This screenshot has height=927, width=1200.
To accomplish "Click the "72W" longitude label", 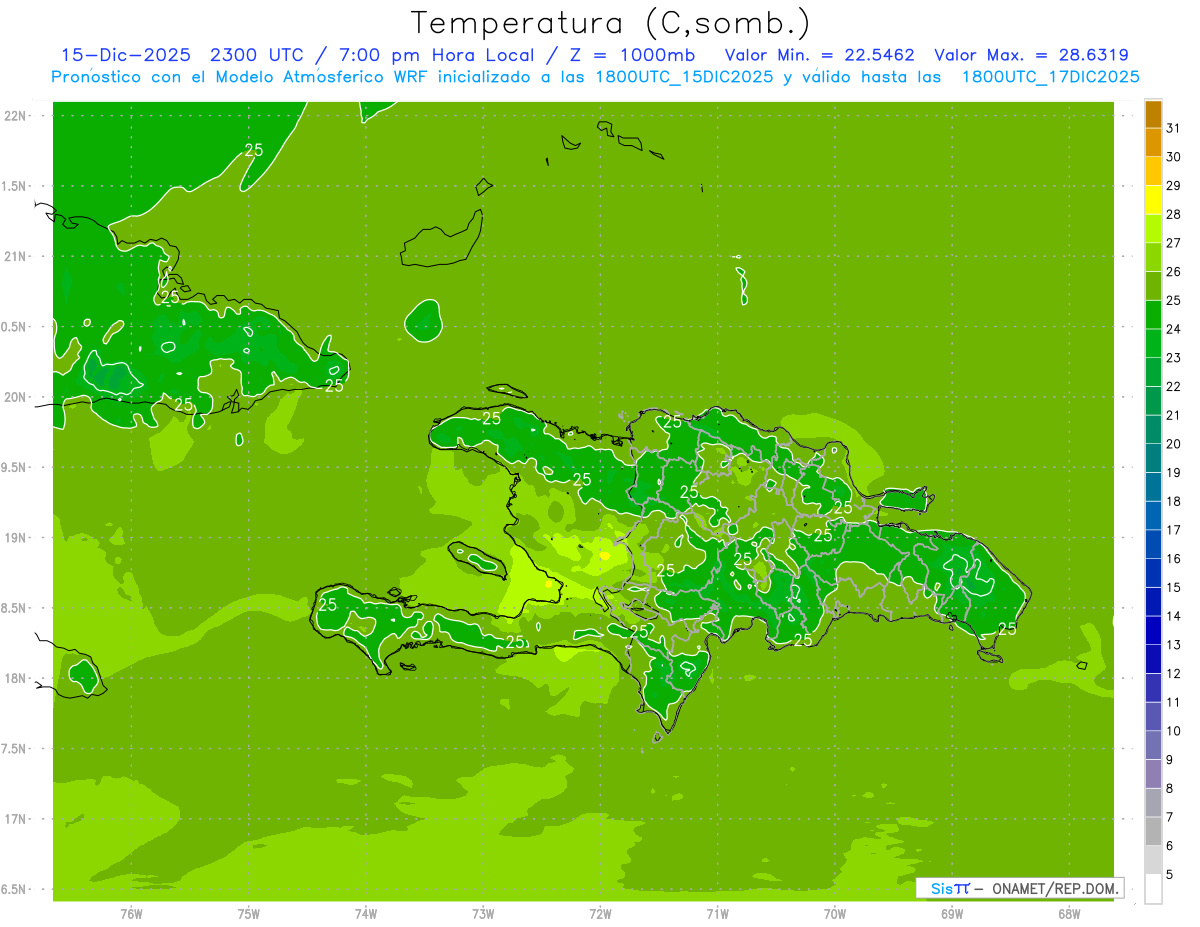I will [600, 913].
